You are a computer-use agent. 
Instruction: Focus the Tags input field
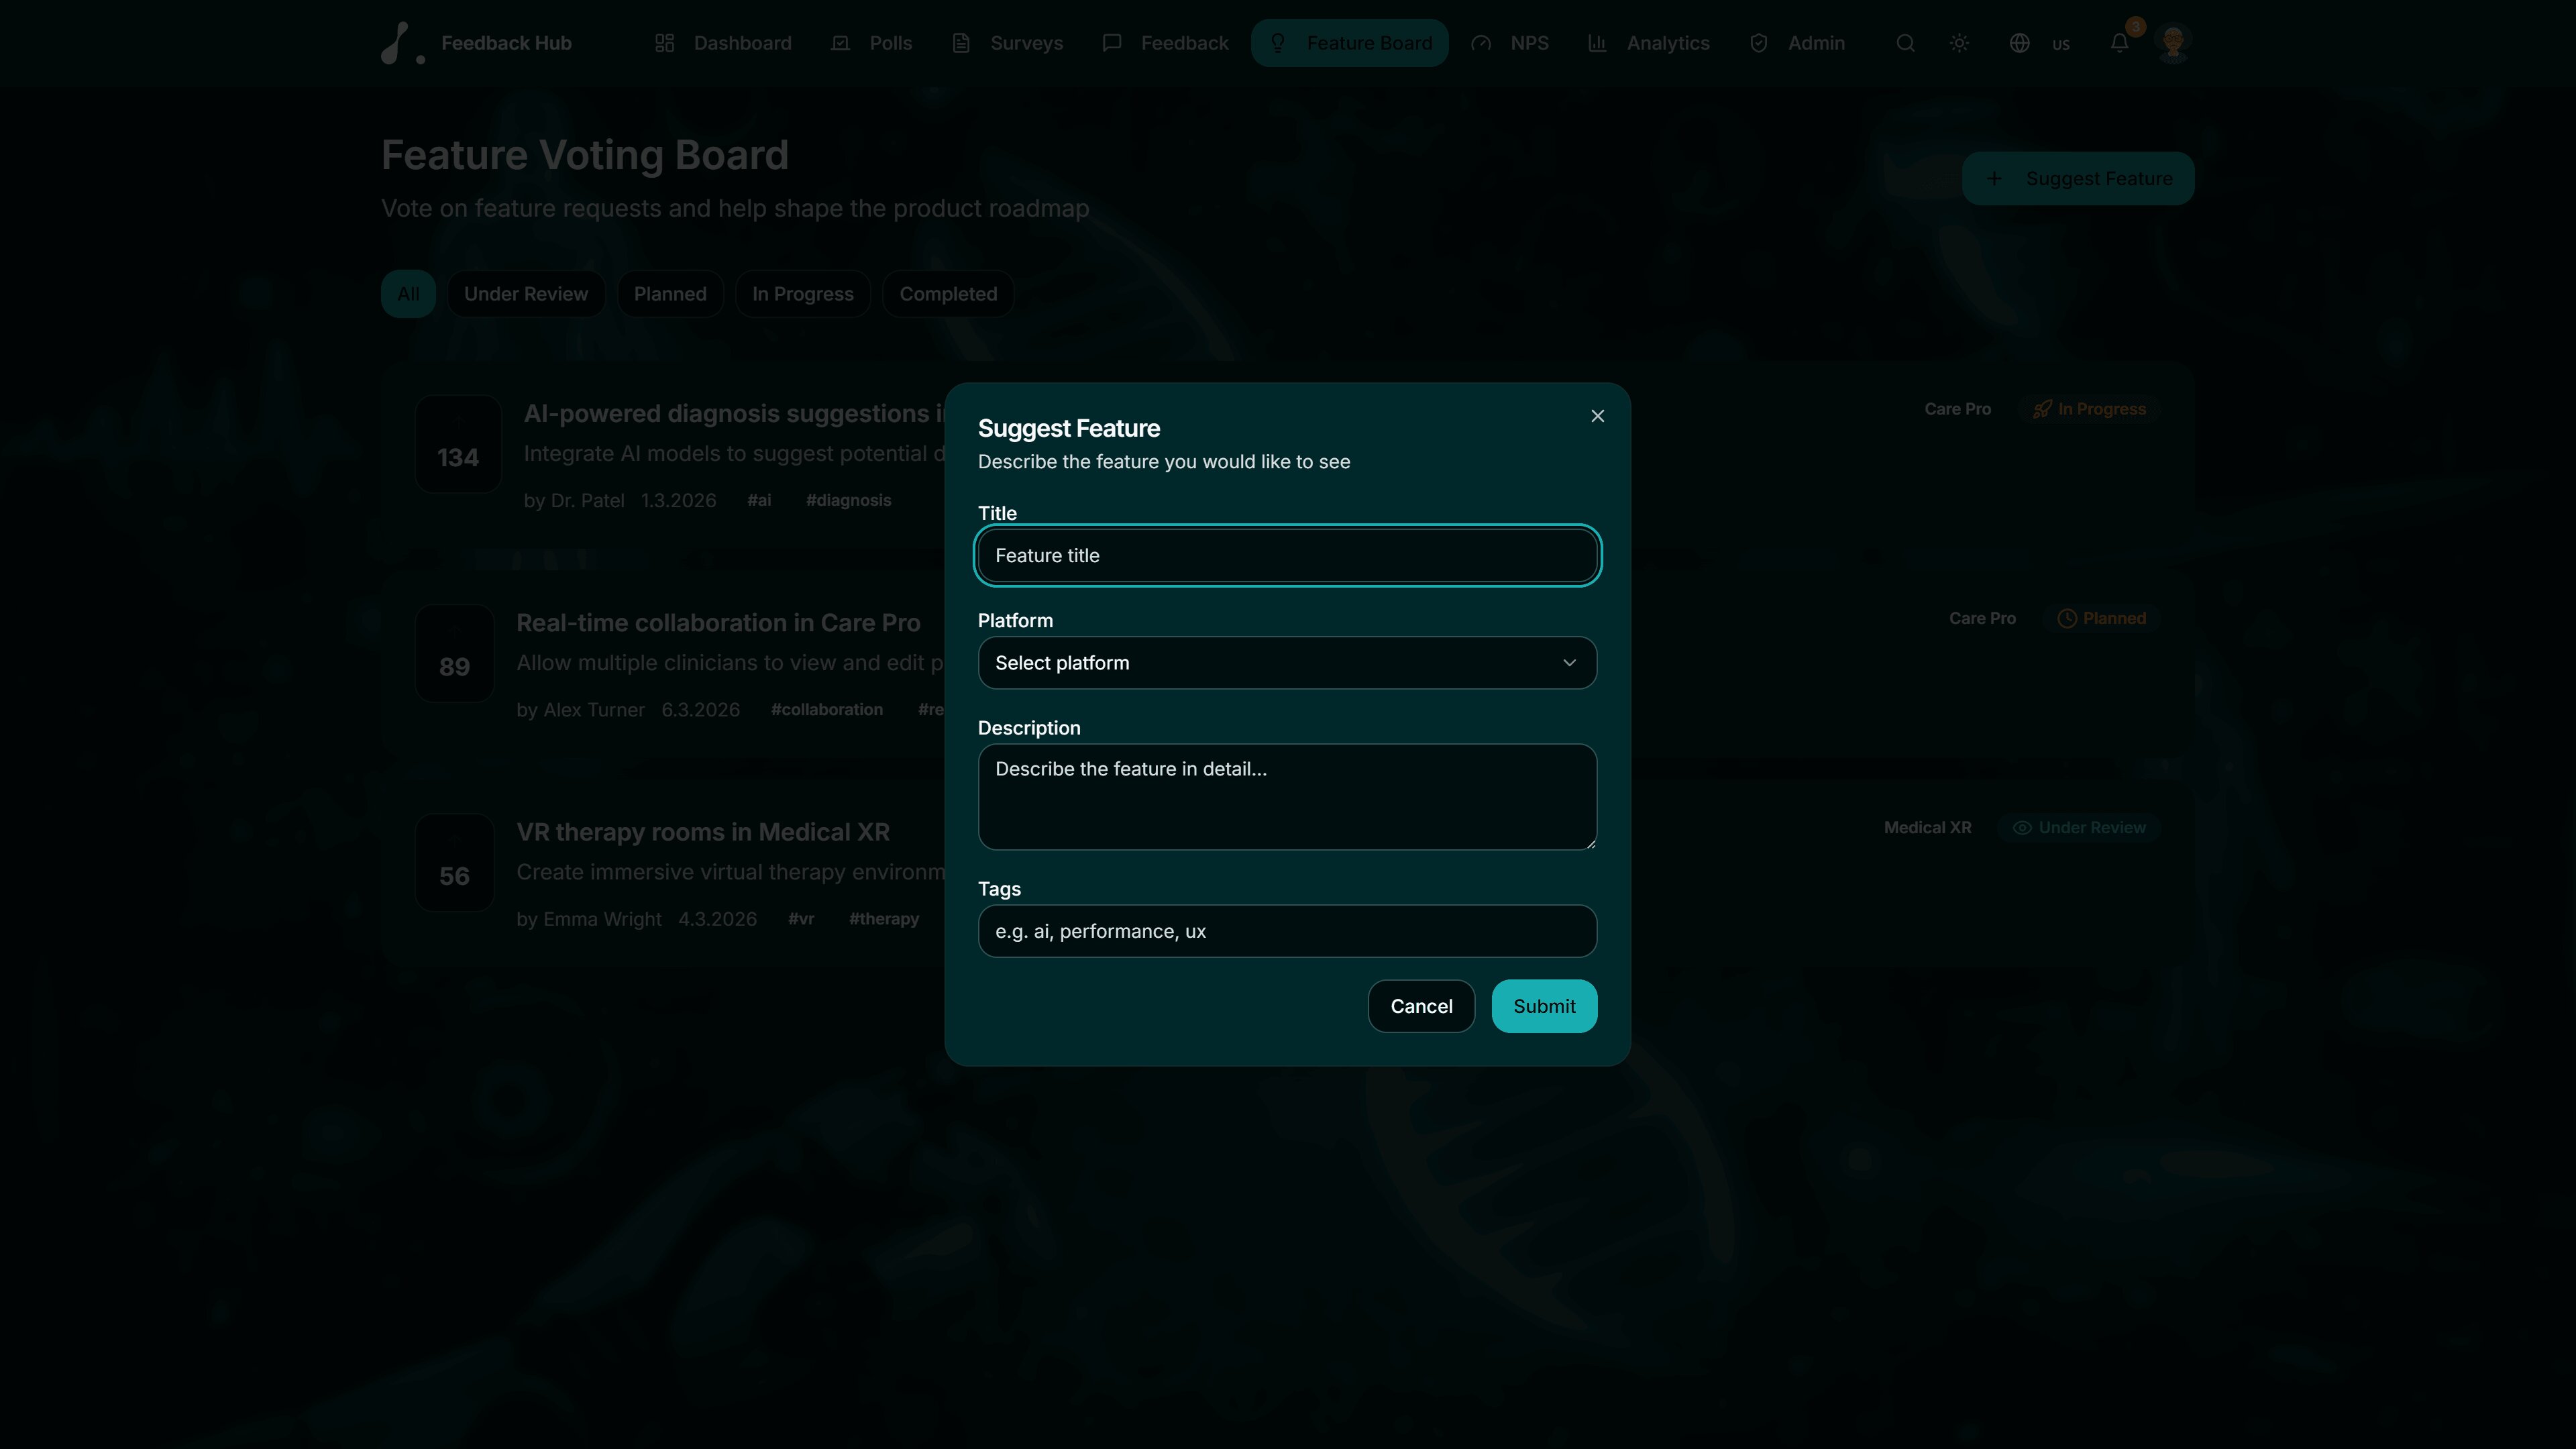pos(1287,931)
